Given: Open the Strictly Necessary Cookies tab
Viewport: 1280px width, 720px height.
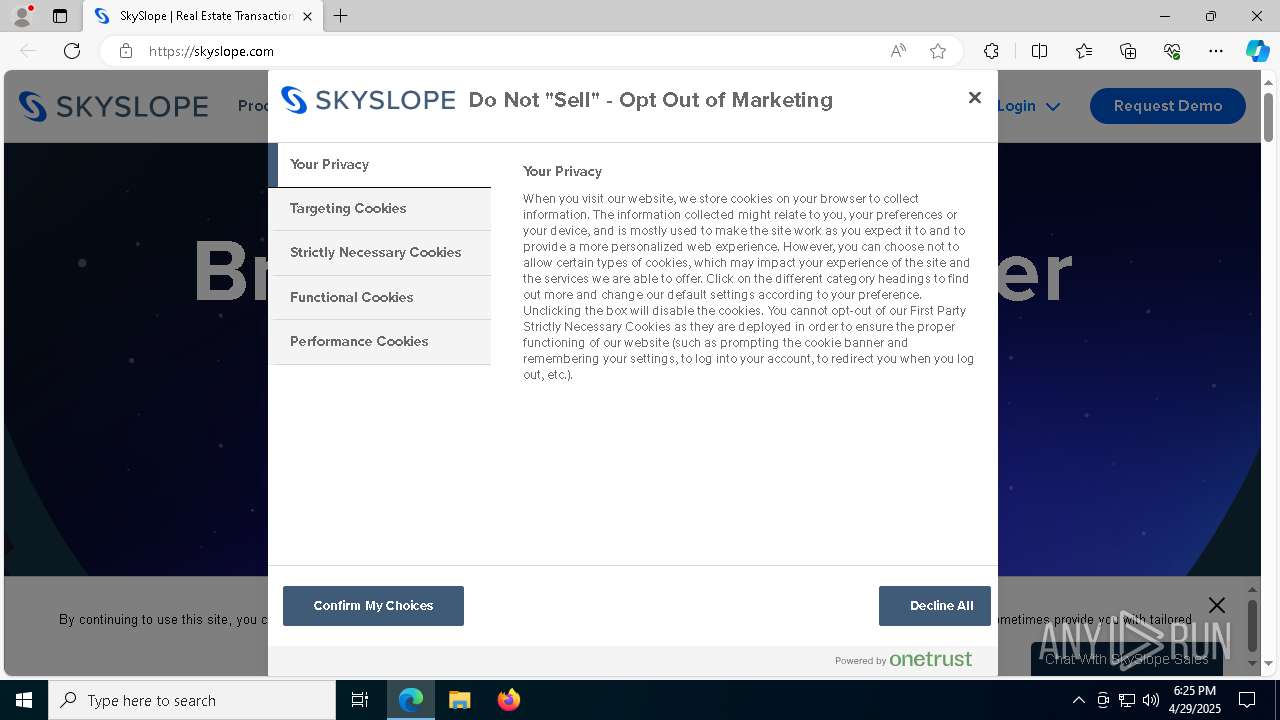Looking at the screenshot, I should pyautogui.click(x=380, y=253).
